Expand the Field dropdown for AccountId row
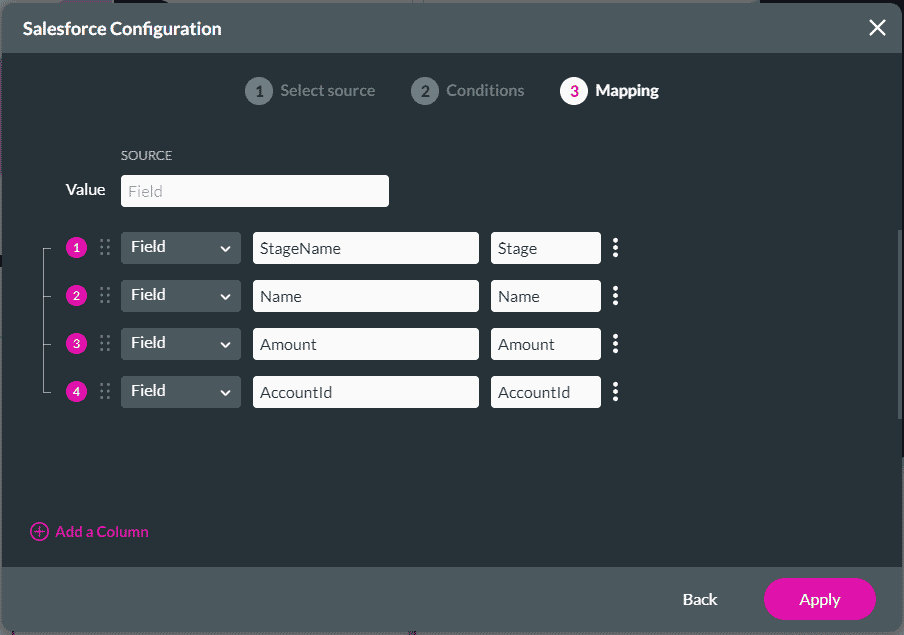 point(181,392)
